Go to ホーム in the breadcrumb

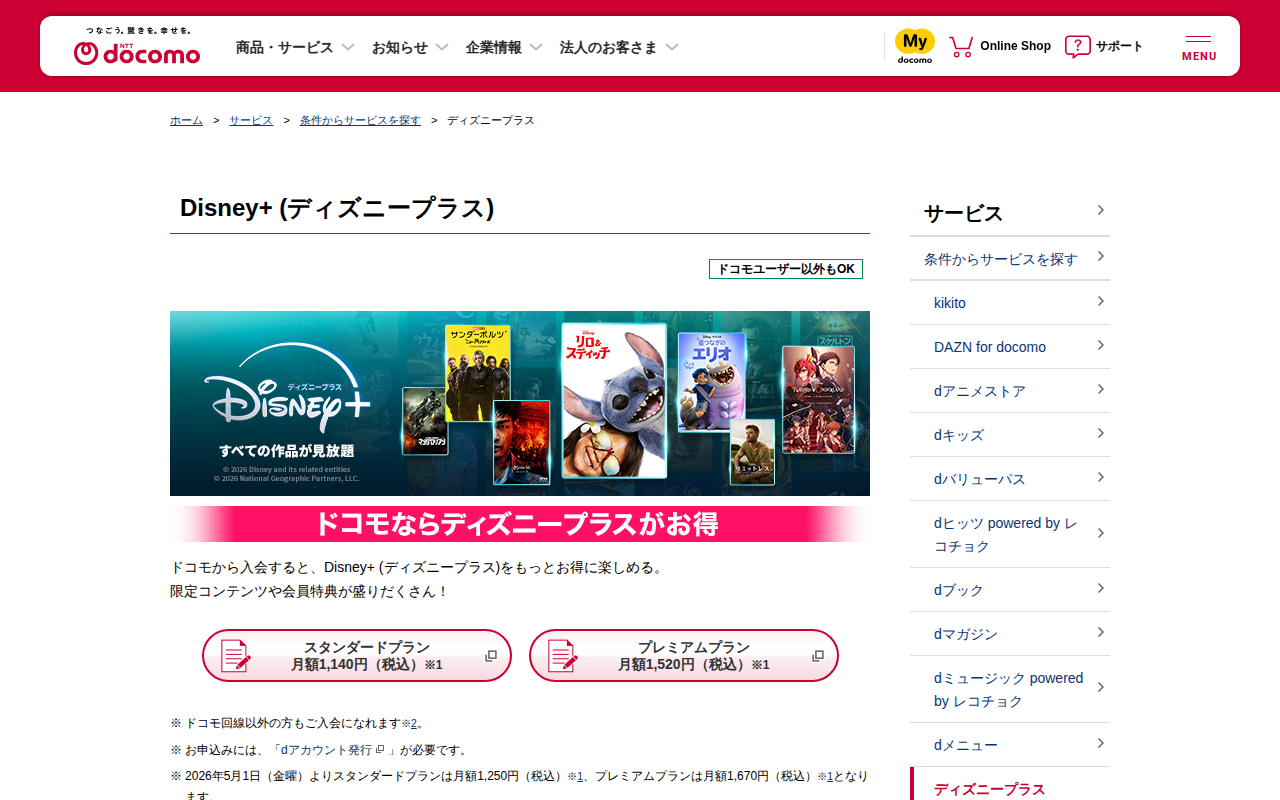click(186, 120)
